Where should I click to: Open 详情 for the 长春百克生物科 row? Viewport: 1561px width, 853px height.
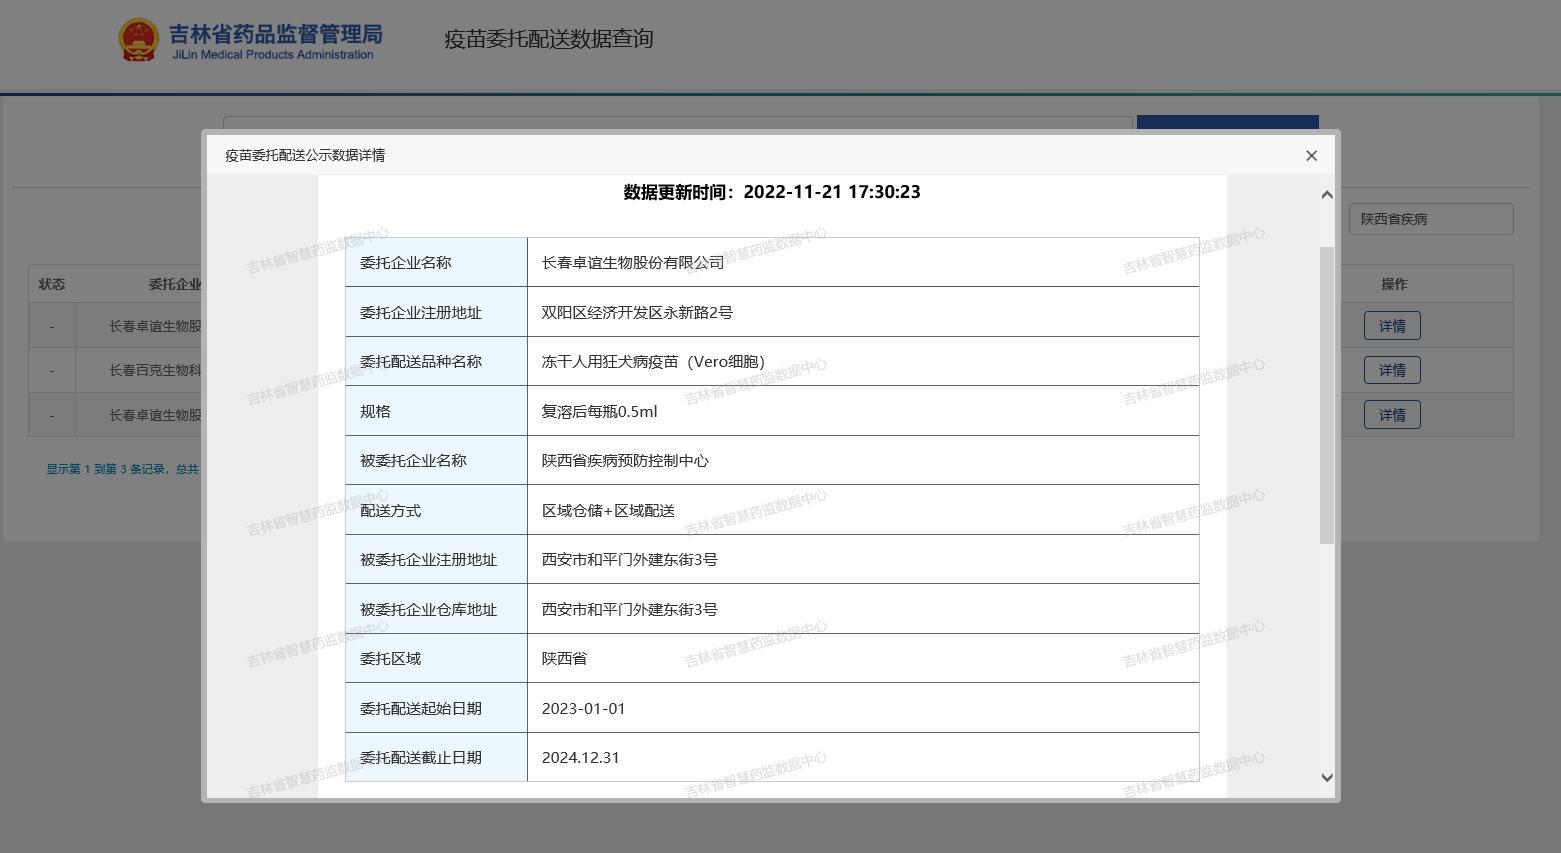pos(1392,370)
